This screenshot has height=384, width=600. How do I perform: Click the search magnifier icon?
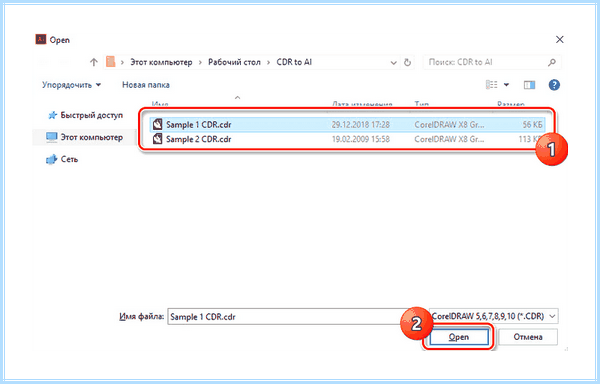[x=551, y=62]
